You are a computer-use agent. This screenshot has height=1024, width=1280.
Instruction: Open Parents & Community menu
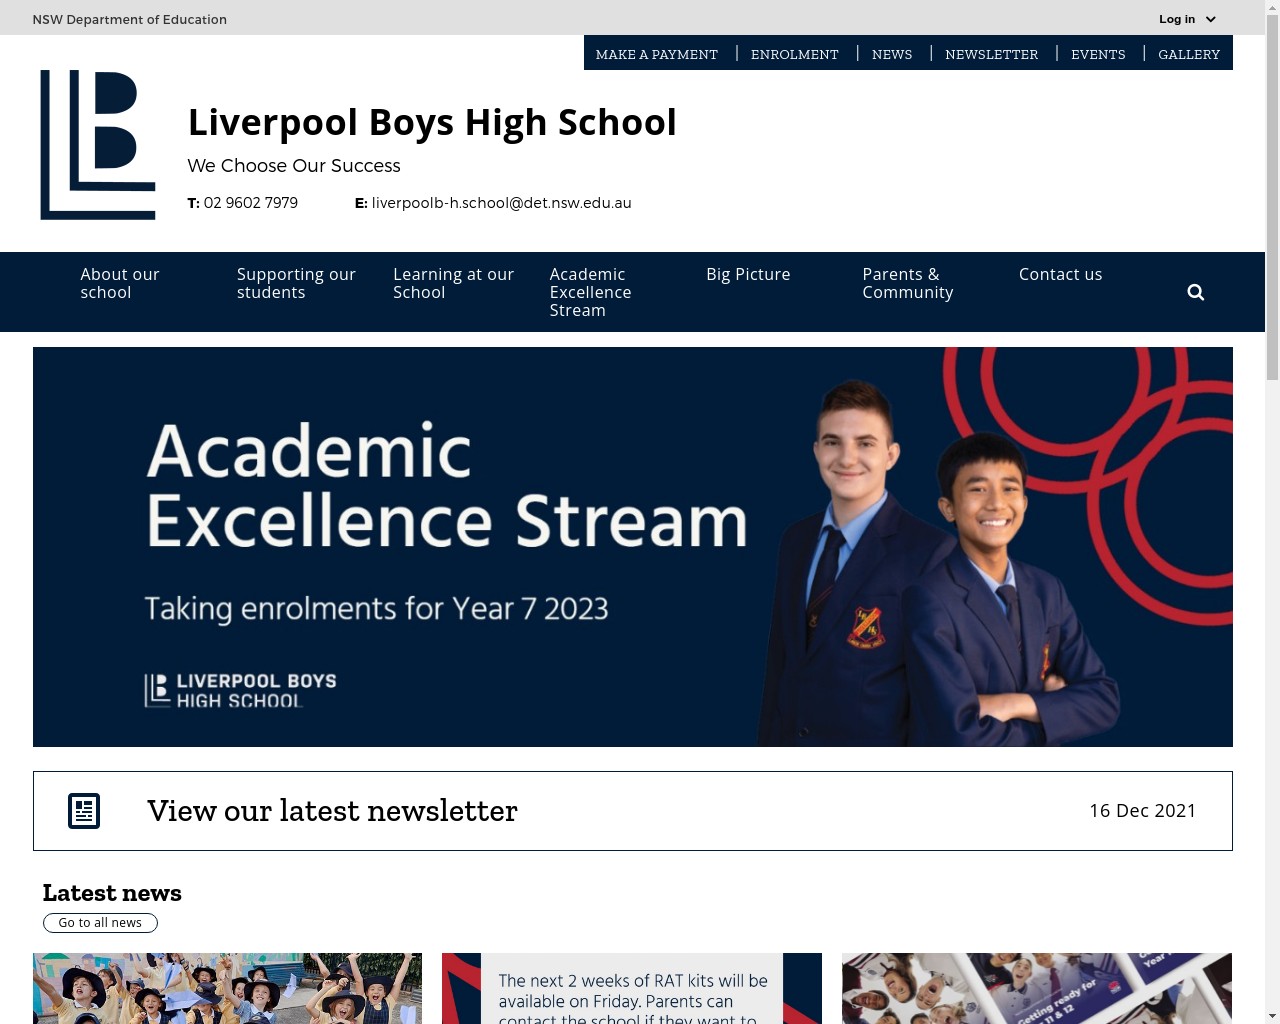pos(908,283)
